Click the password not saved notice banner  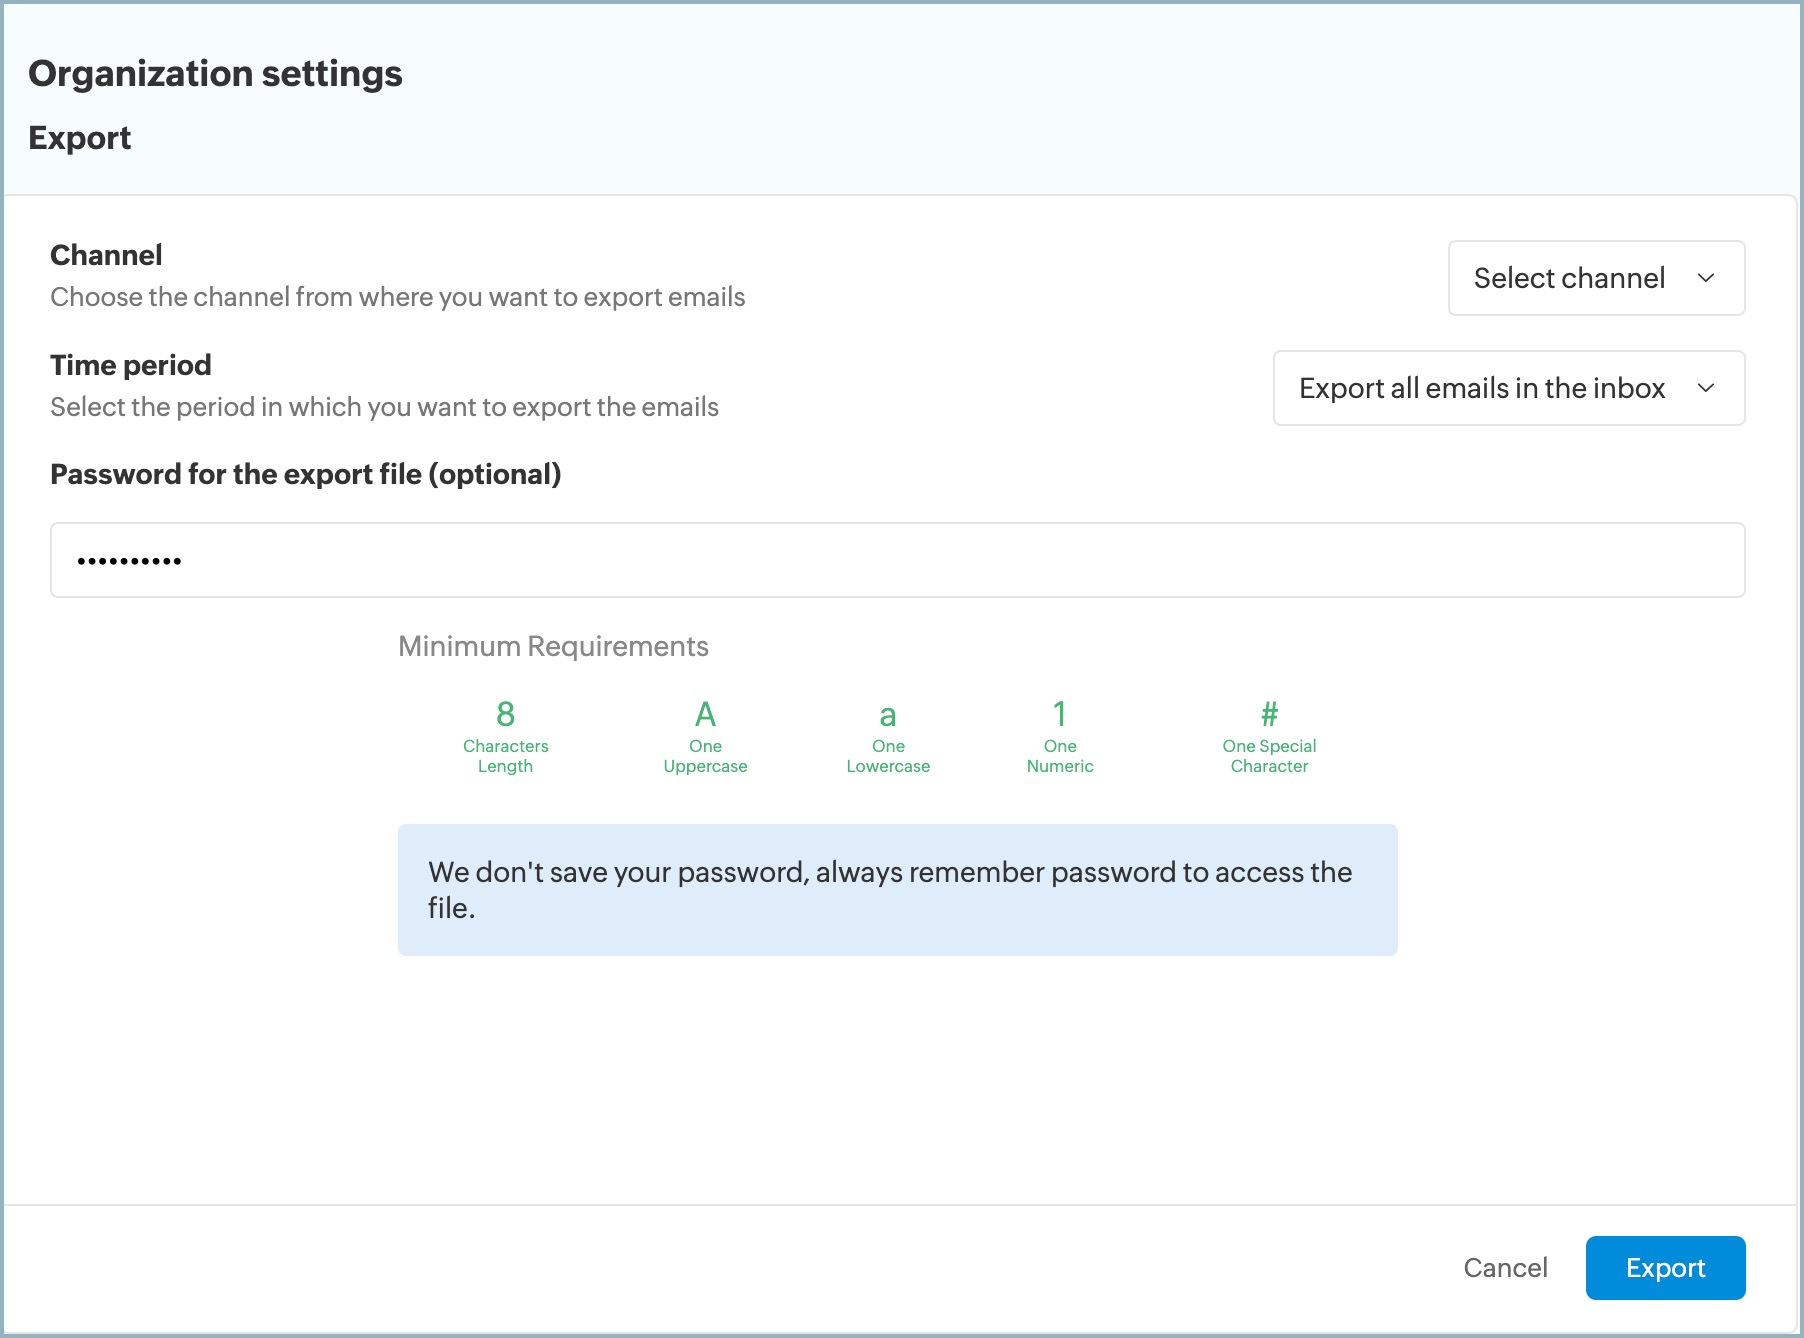coord(897,890)
